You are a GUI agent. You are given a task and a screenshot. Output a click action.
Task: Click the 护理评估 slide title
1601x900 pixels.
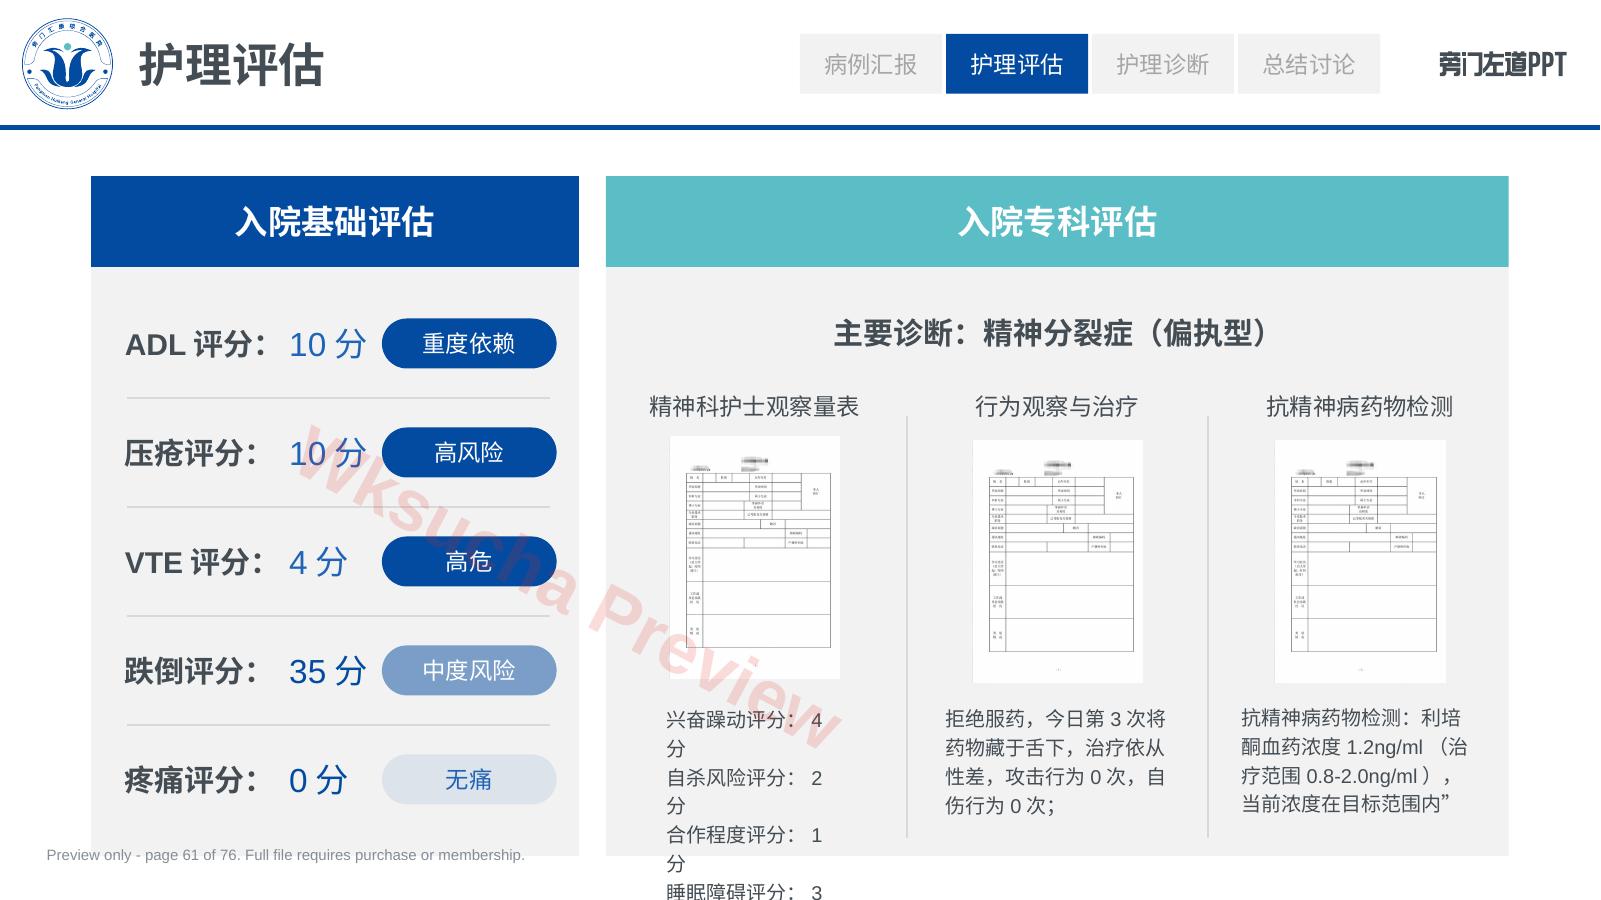tap(231, 65)
